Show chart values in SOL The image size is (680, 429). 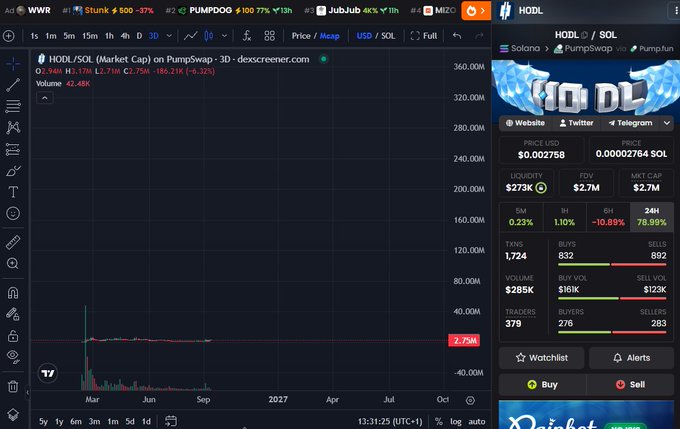(388, 36)
